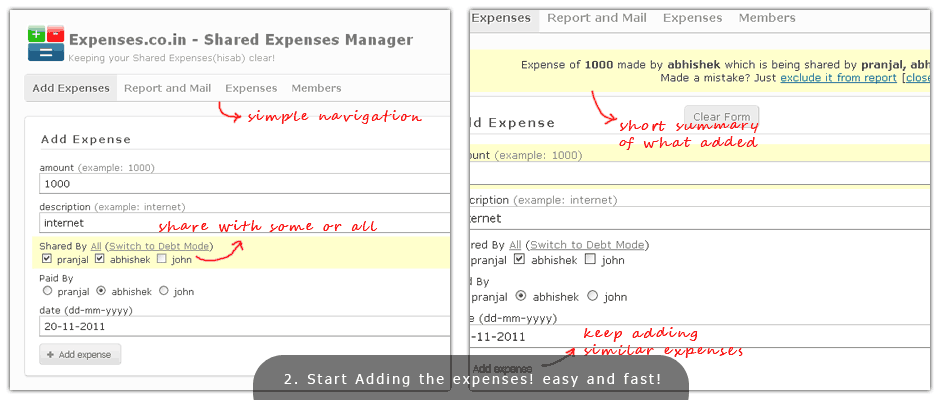Viewport: 940px width, 400px height.
Task: Click Switch to Debt Mode in right window
Action: coord(588,245)
